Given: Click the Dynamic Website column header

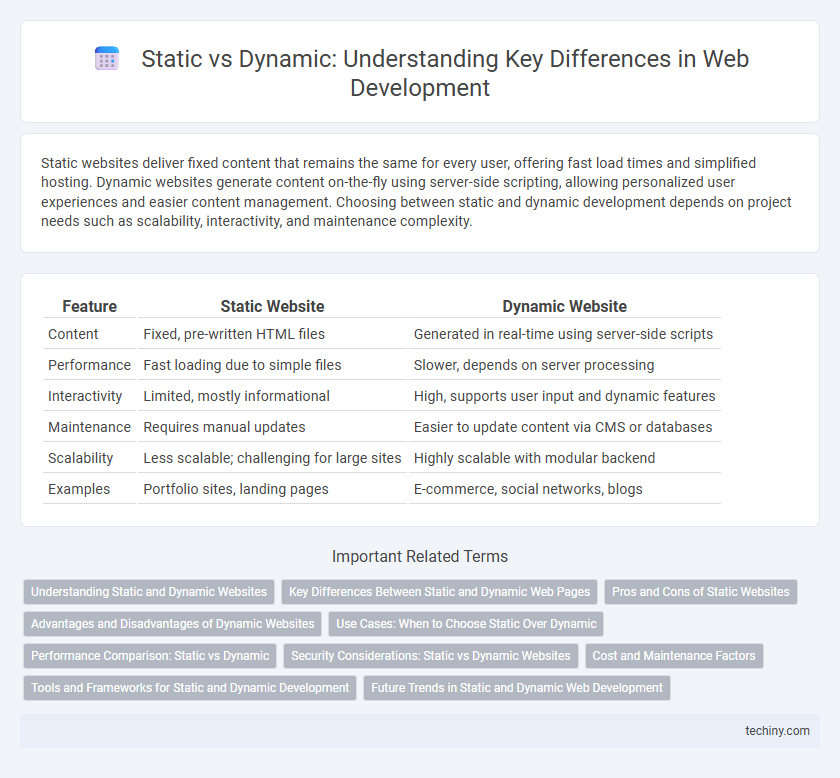Looking at the screenshot, I should pyautogui.click(x=565, y=306).
